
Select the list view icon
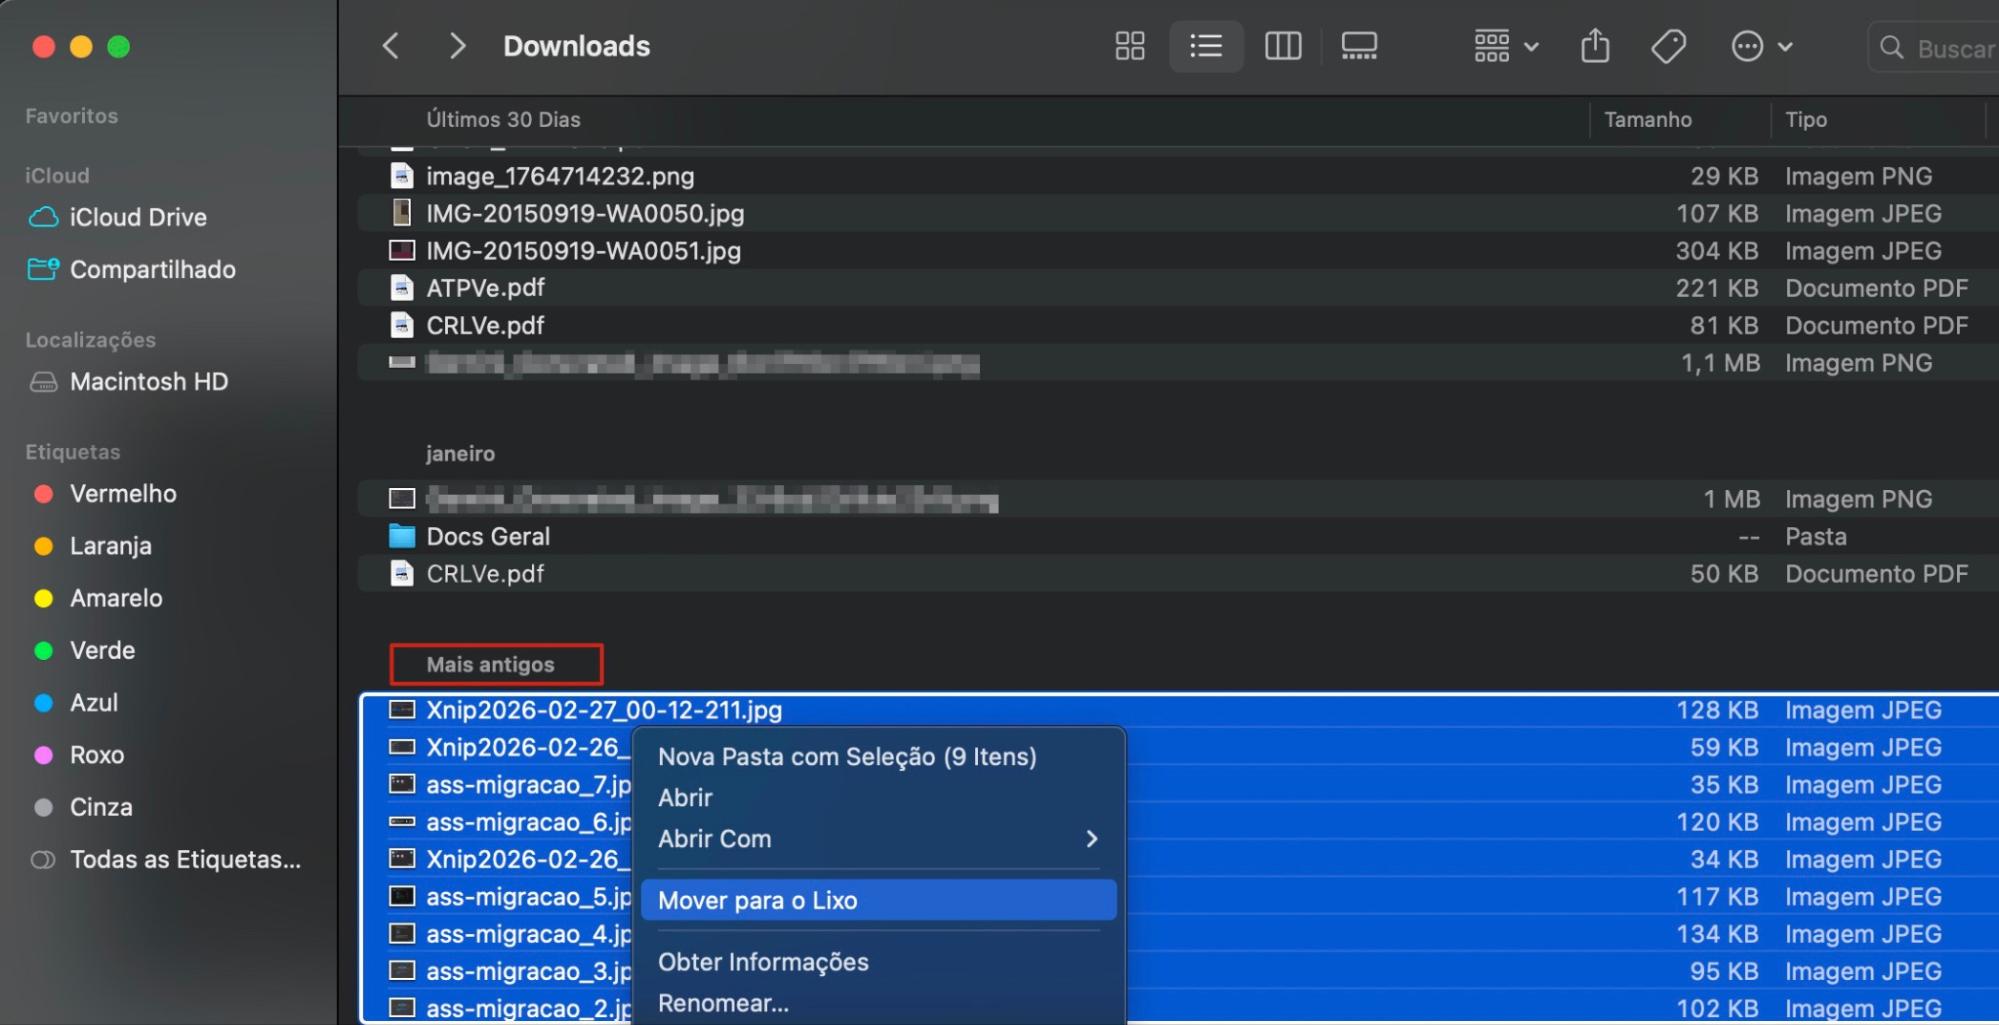(x=1205, y=45)
